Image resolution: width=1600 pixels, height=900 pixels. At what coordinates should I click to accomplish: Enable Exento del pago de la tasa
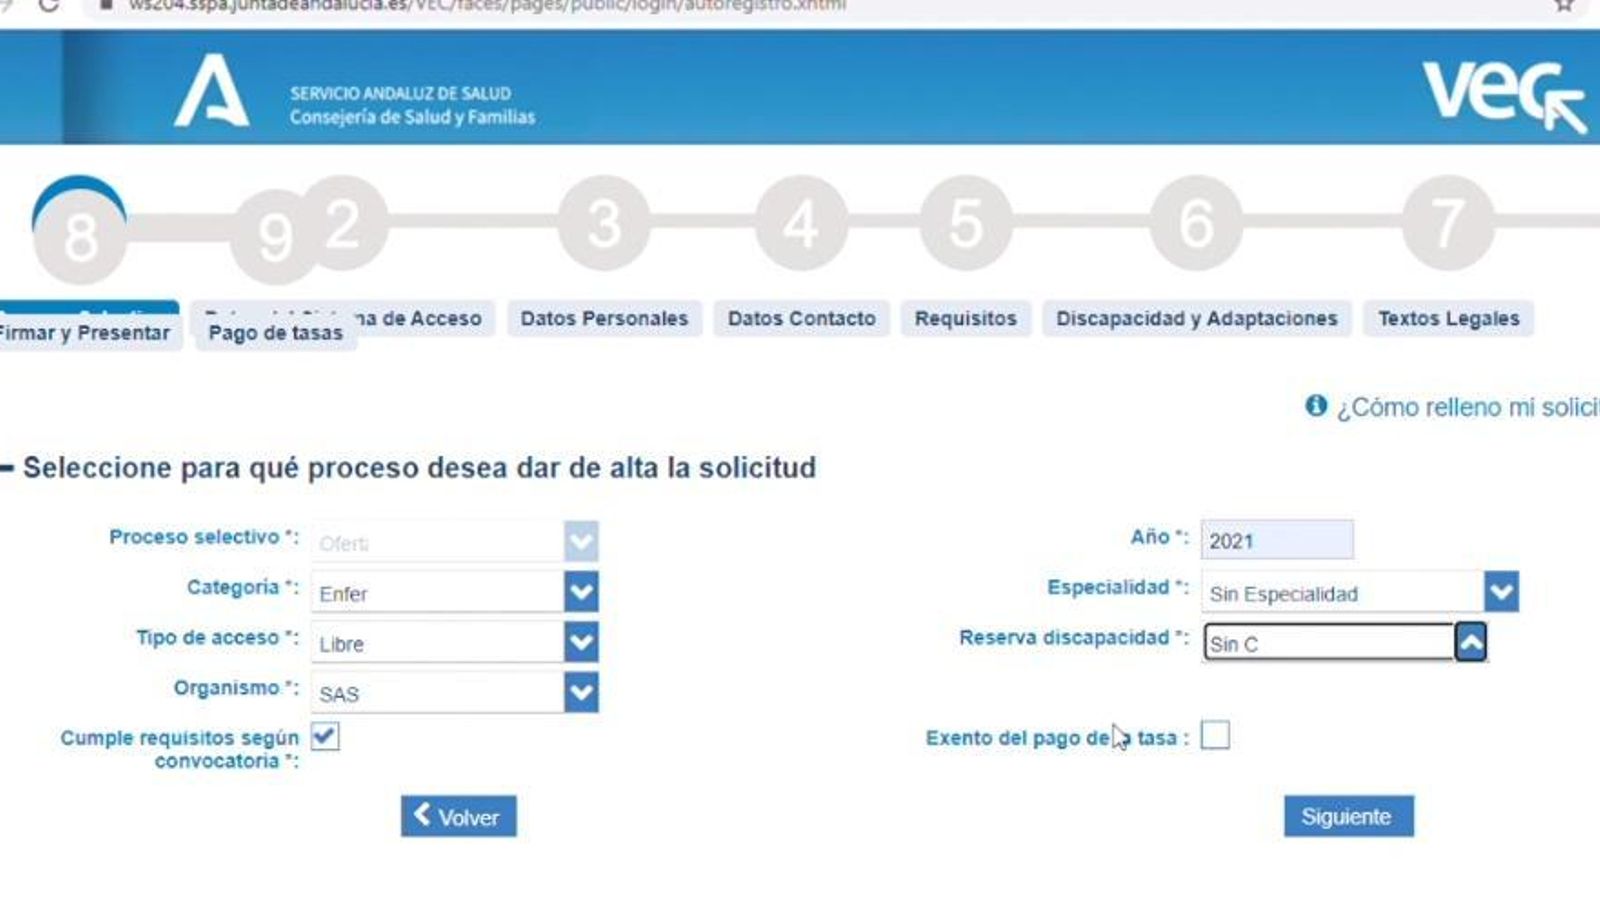(x=1217, y=737)
